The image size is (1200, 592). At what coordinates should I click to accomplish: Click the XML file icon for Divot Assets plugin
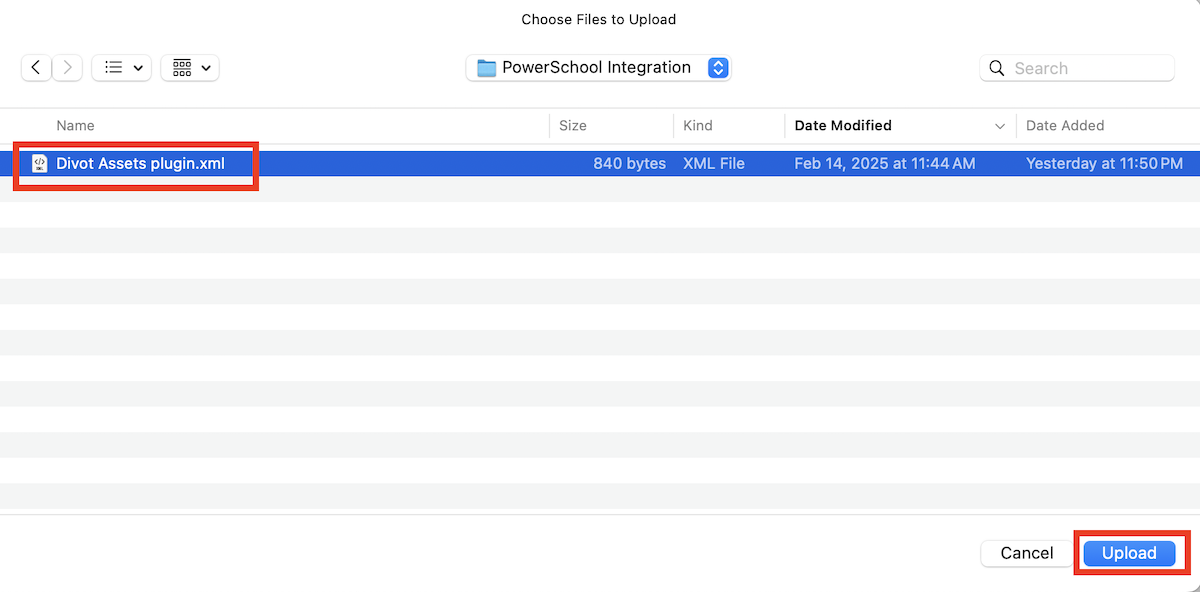tap(39, 163)
